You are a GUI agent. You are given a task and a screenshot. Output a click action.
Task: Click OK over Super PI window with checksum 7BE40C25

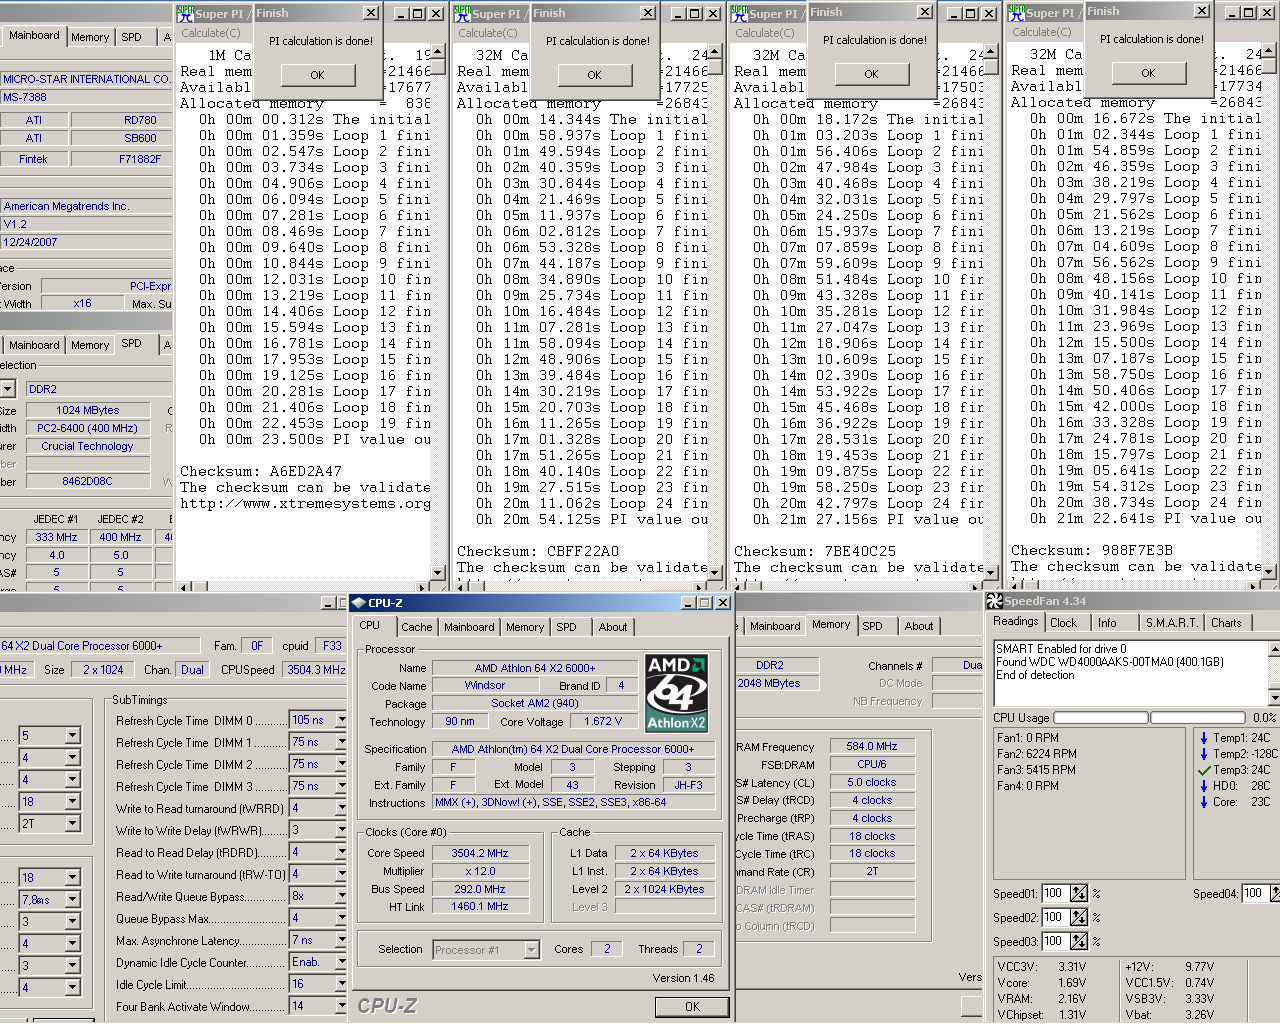pyautogui.click(x=871, y=74)
